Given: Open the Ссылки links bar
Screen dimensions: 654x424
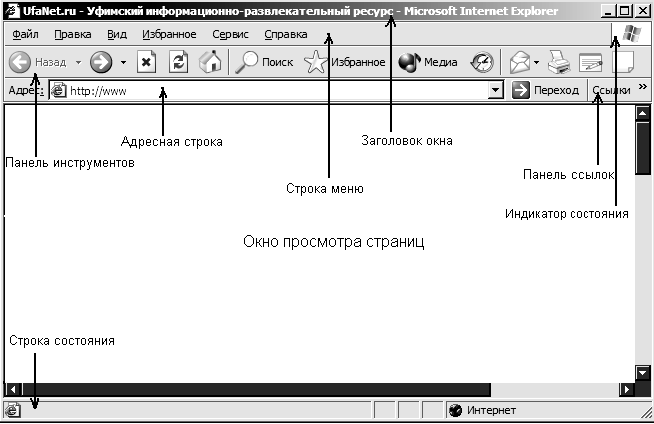Looking at the screenshot, I should pyautogui.click(x=611, y=90).
